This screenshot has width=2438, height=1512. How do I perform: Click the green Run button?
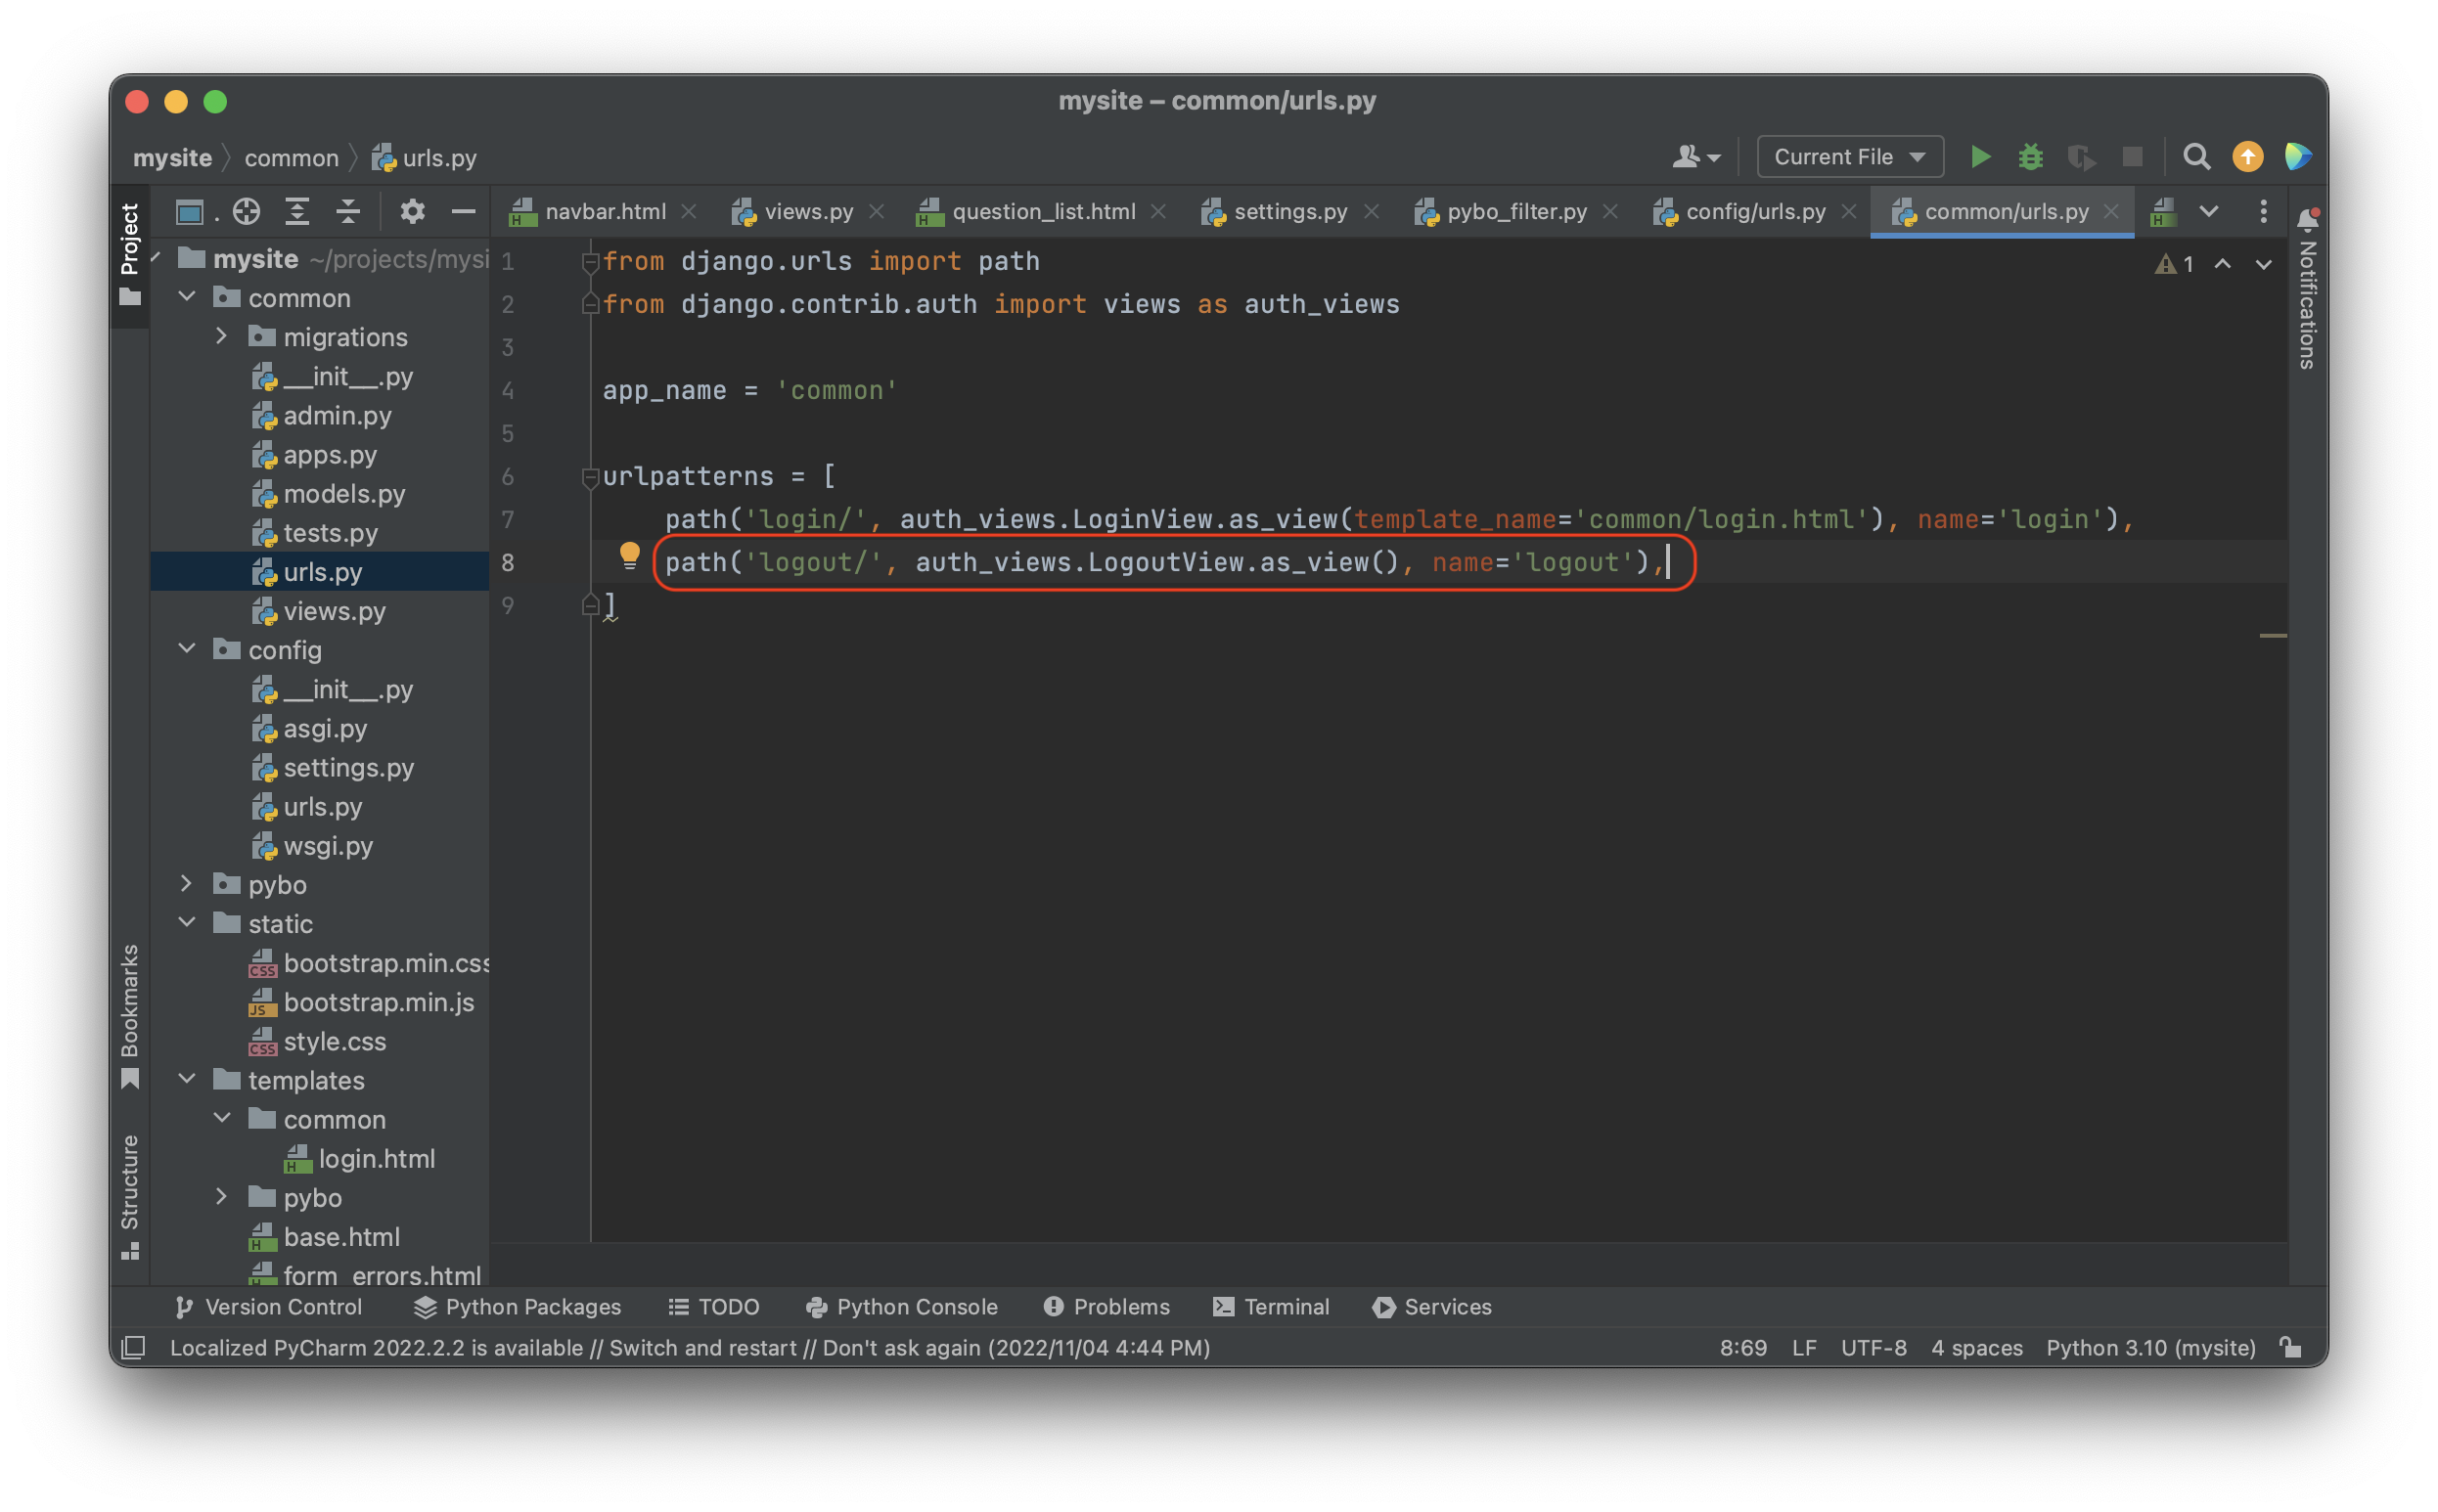1979,157
